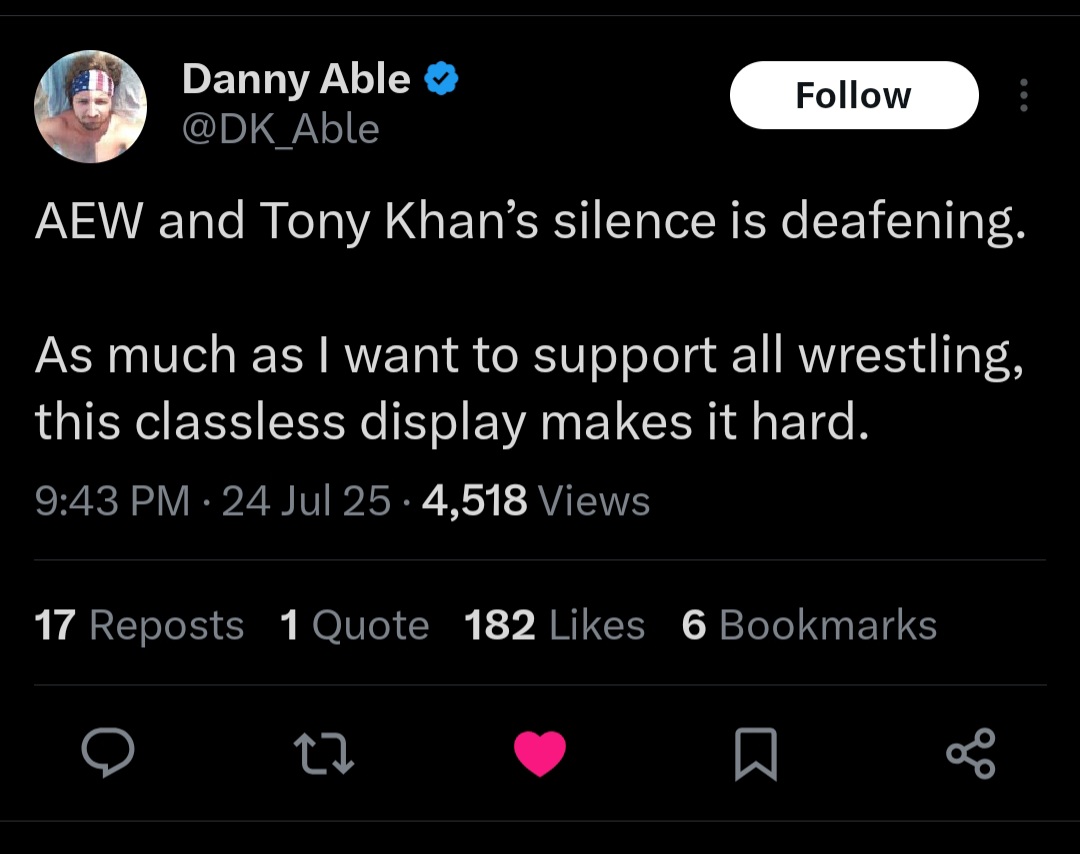Click the blue verified badge
Image resolution: width=1080 pixels, height=854 pixels.
tap(441, 79)
